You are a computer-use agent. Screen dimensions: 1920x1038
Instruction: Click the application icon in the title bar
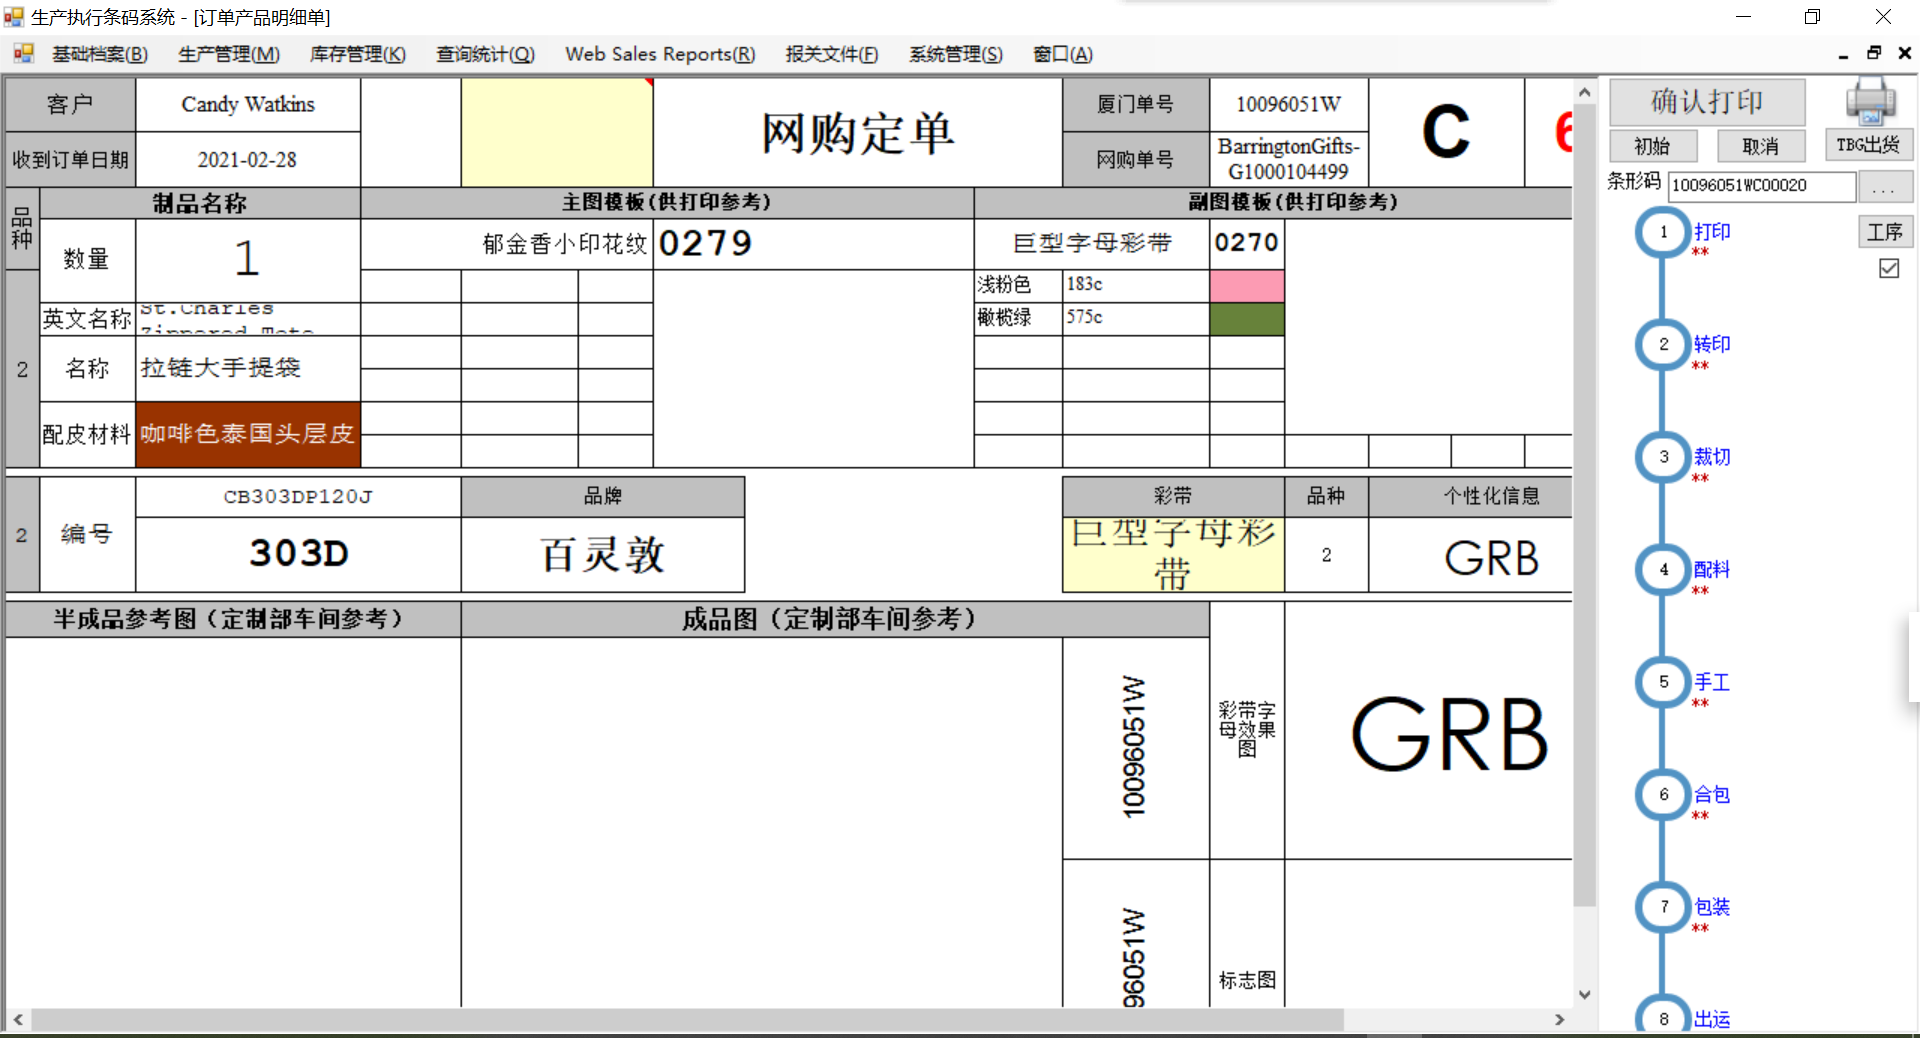(x=14, y=16)
